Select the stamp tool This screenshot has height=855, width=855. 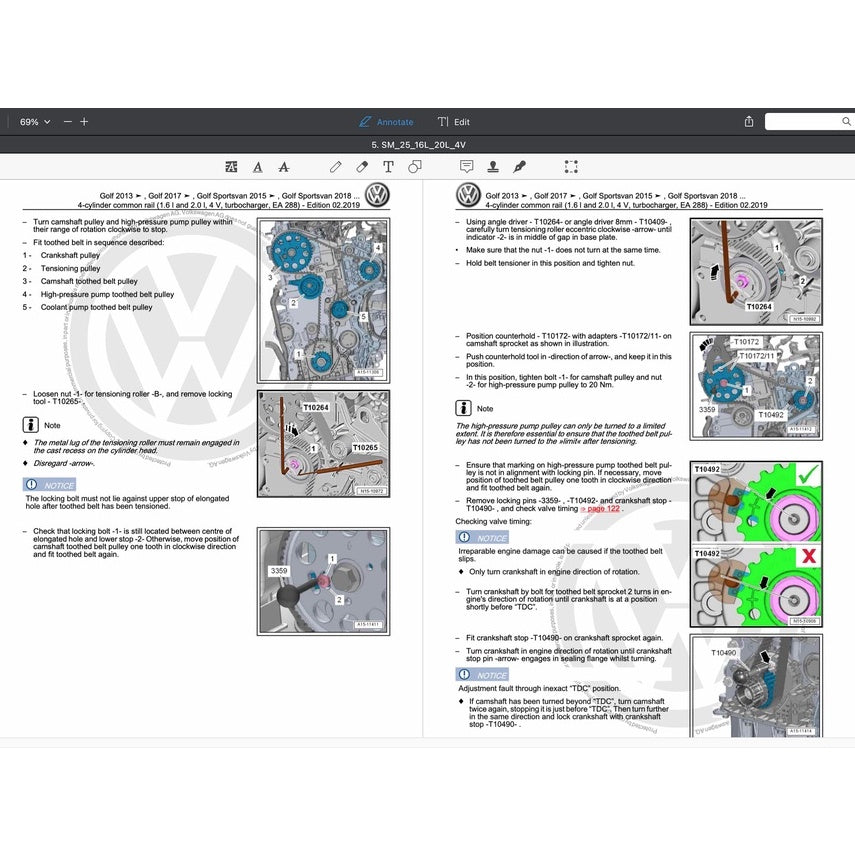(492, 167)
